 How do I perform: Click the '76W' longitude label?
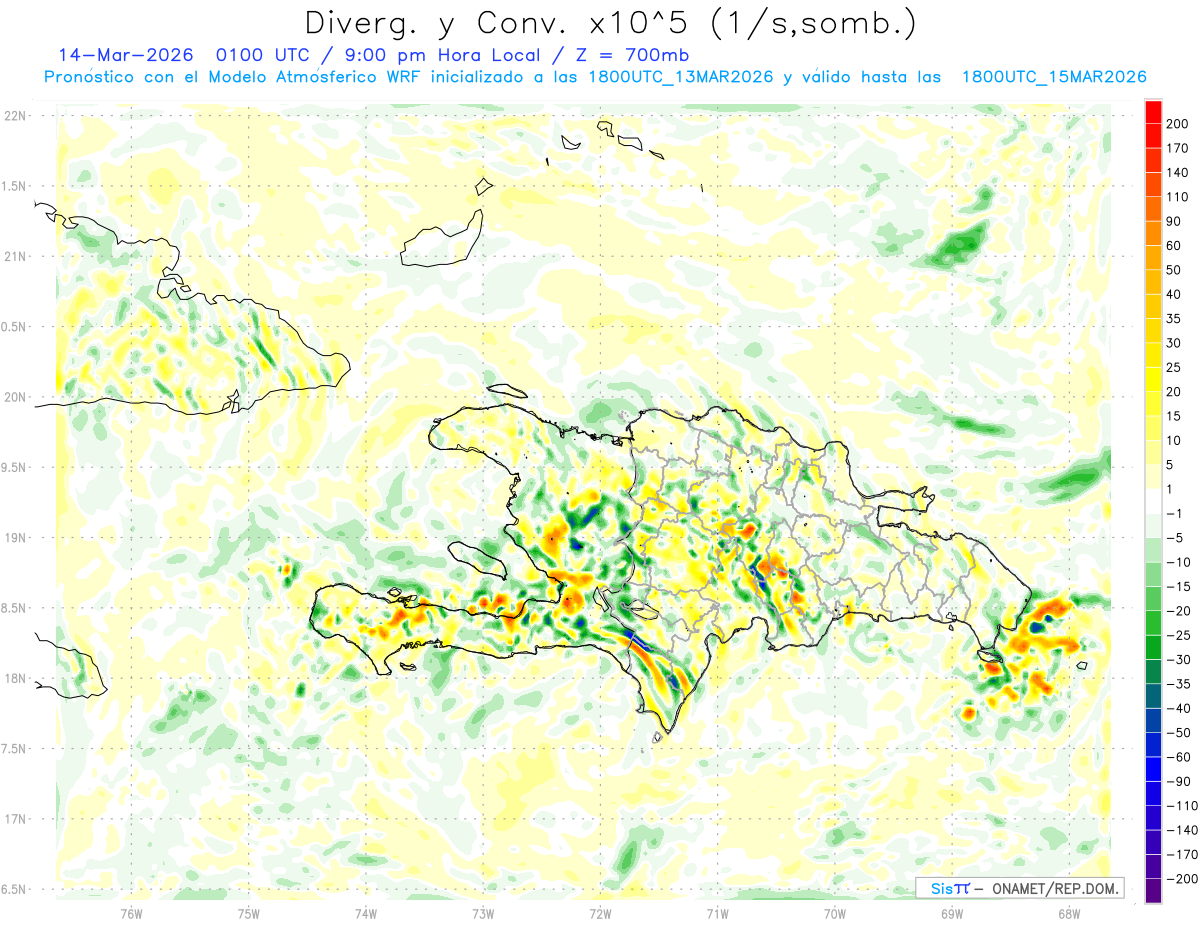coord(131,914)
